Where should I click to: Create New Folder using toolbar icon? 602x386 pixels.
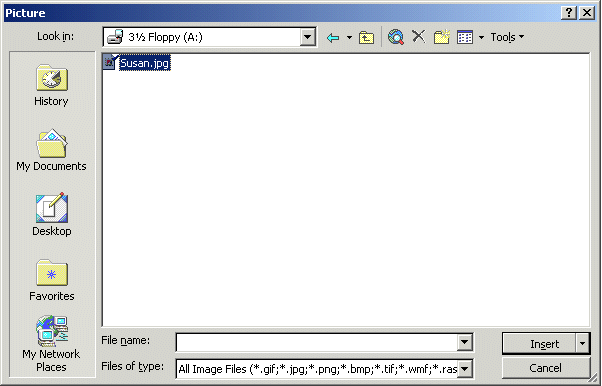coord(442,37)
